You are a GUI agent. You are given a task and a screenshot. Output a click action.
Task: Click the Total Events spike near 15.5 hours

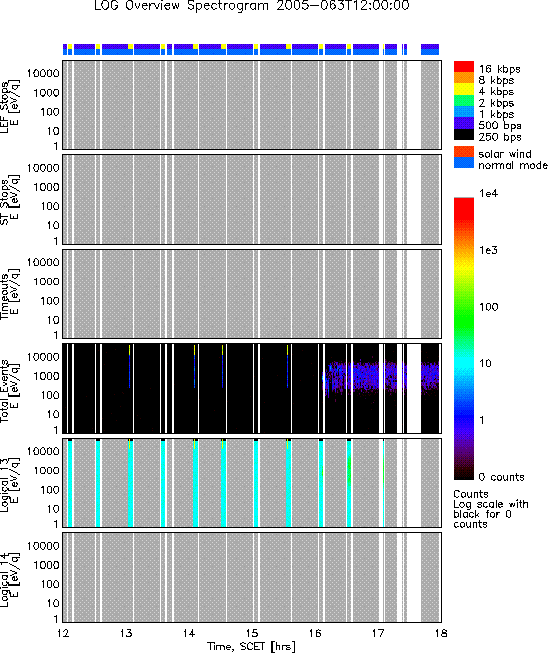[287, 366]
